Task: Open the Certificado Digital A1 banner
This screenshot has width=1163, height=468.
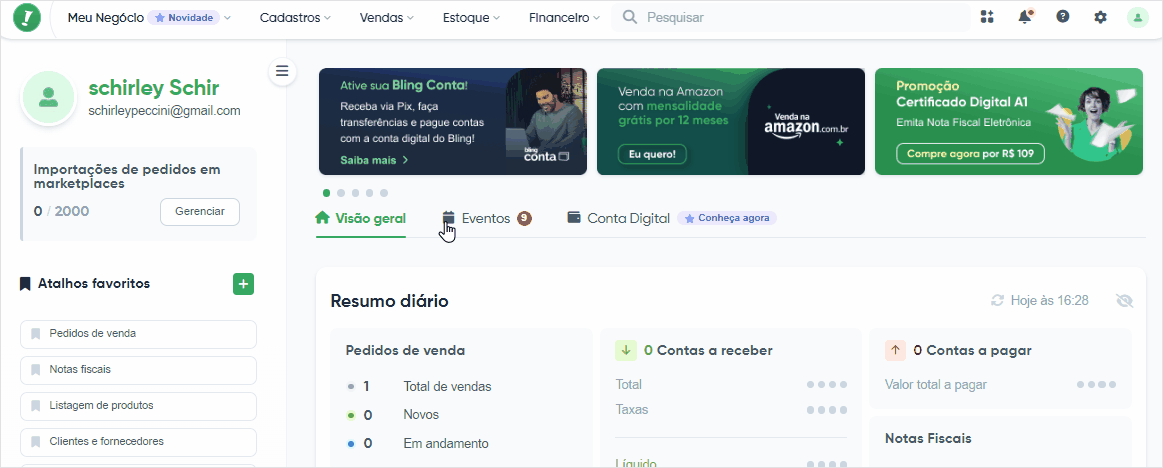Action: tap(1009, 122)
